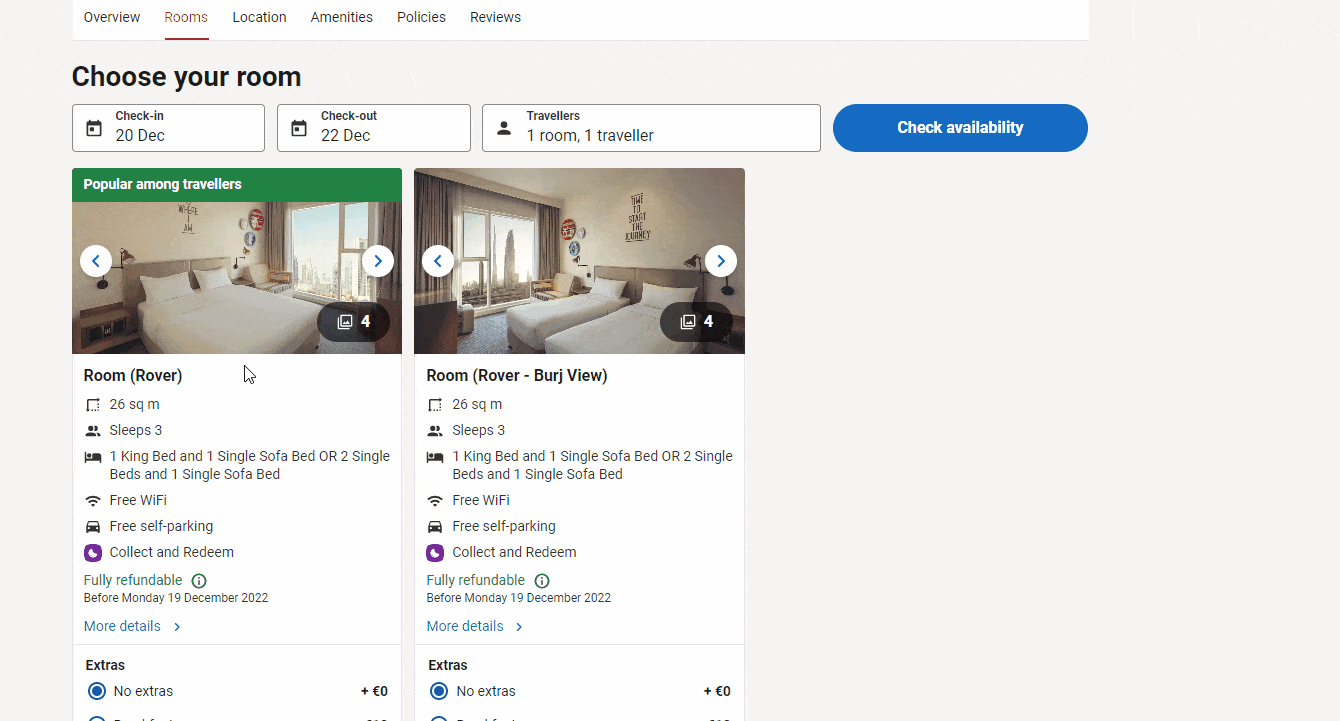
Task: Choose the Breakfast extra radio under Room (Rover)
Action: pyautogui.click(x=97, y=718)
